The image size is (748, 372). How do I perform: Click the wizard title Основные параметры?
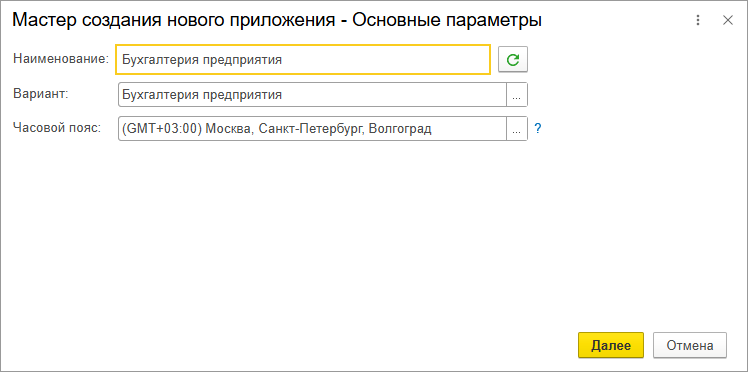click(x=447, y=21)
